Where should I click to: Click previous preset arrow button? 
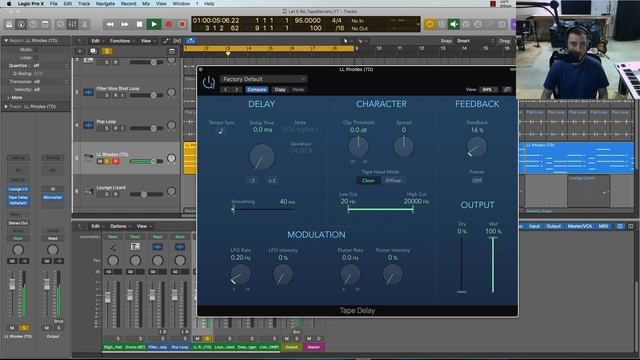(226, 89)
